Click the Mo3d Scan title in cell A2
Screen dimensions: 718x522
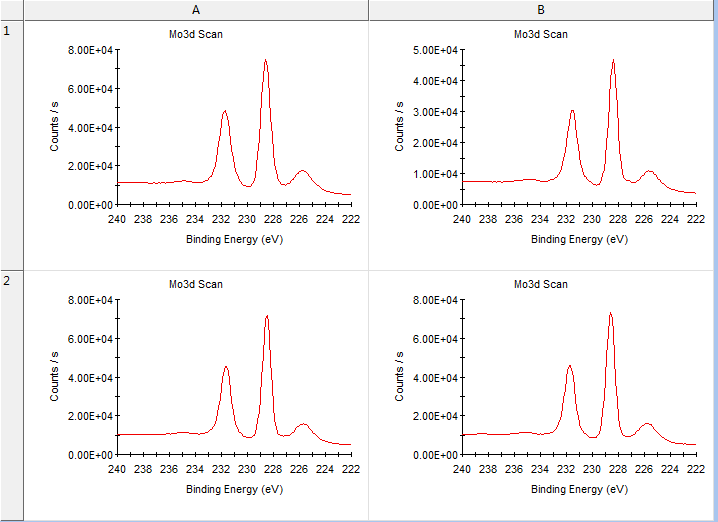click(196, 284)
